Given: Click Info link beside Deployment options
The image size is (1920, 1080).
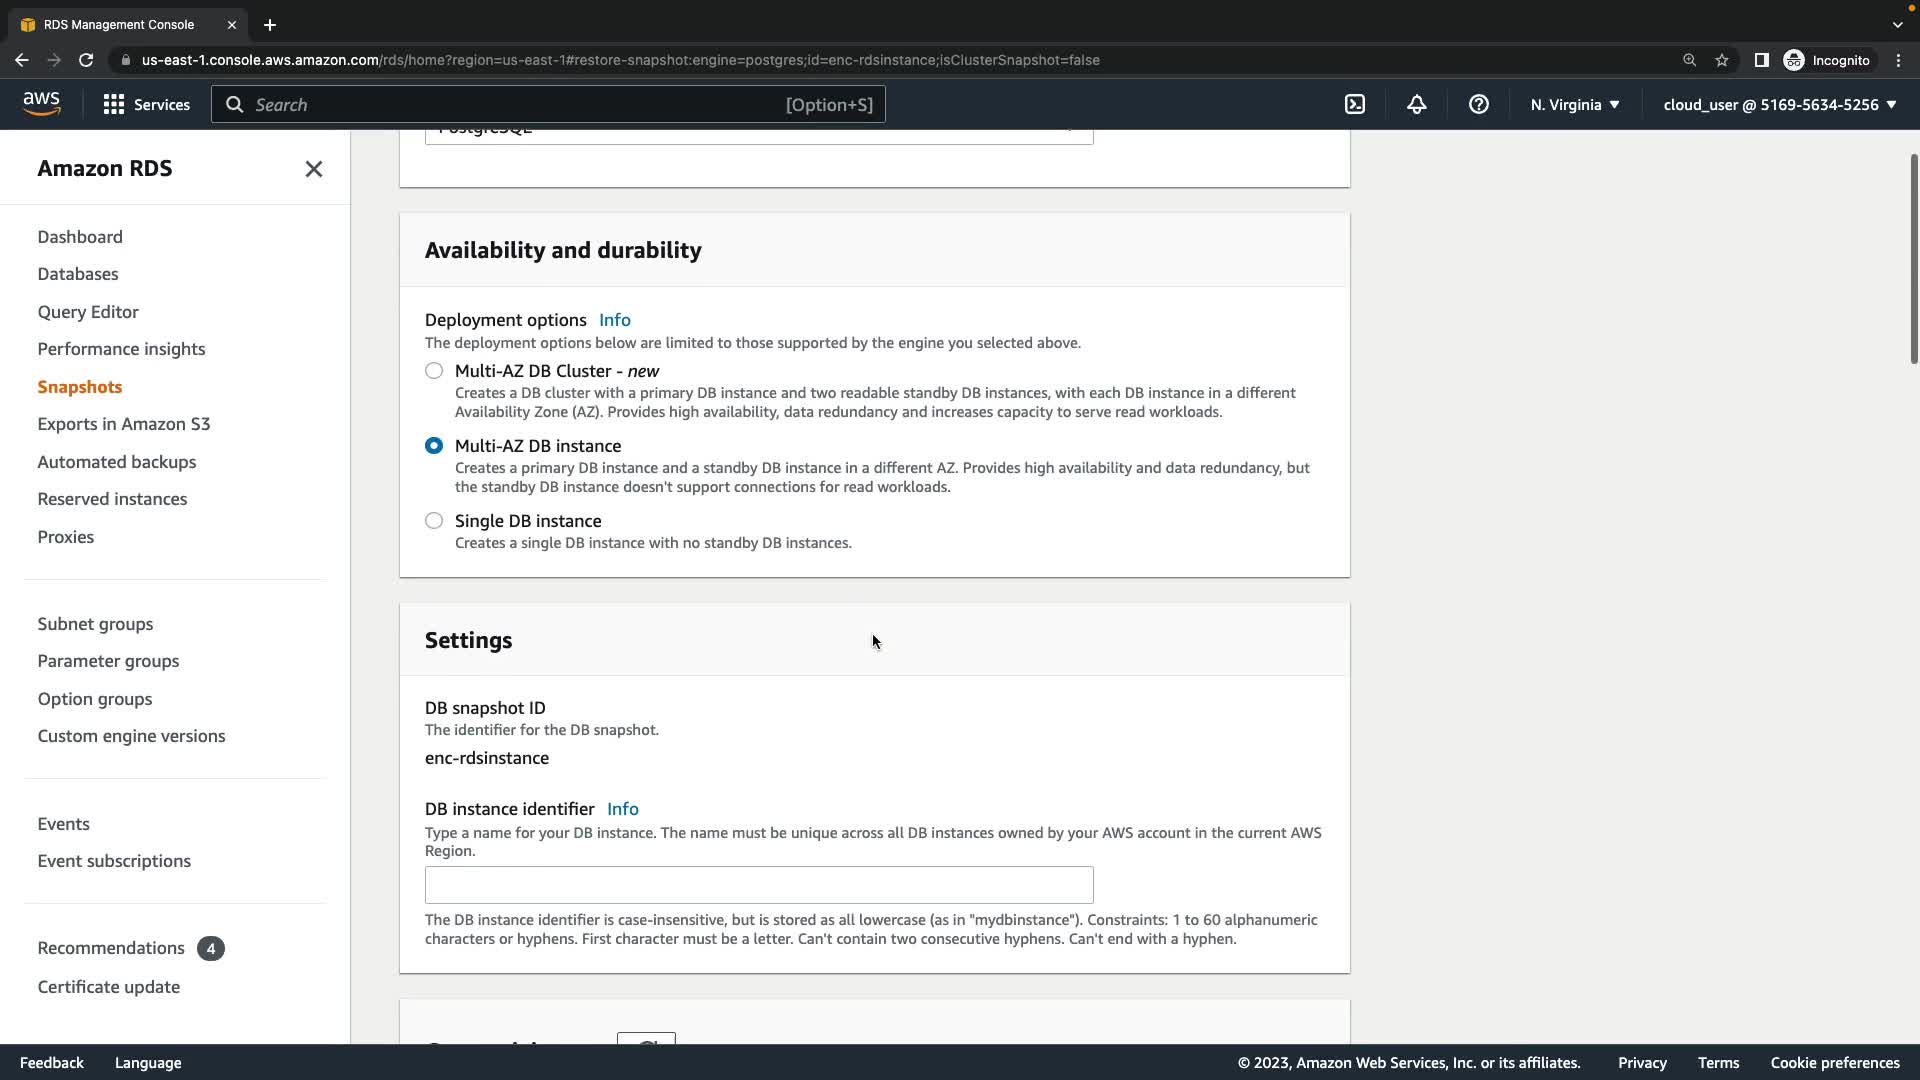Looking at the screenshot, I should [x=615, y=320].
